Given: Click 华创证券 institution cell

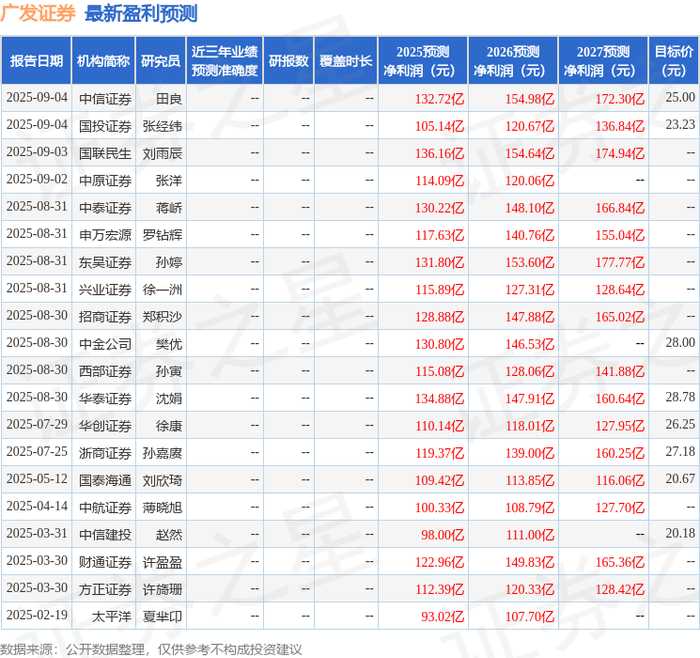Looking at the screenshot, I should (105, 425).
